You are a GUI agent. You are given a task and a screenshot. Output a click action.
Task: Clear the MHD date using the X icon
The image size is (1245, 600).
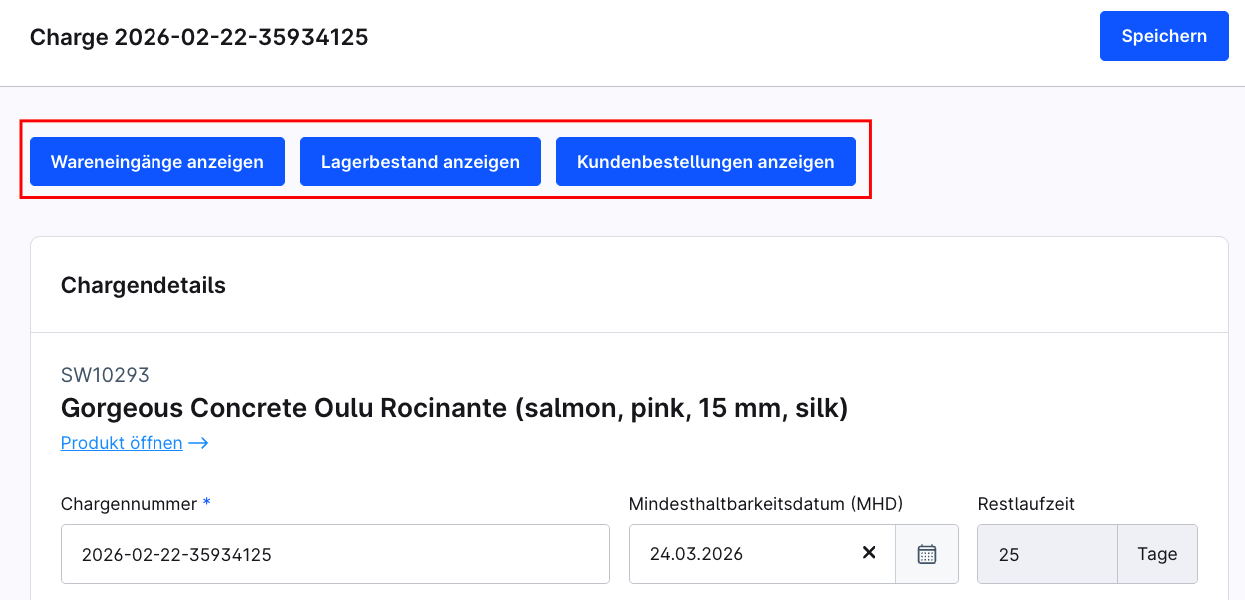(x=868, y=553)
